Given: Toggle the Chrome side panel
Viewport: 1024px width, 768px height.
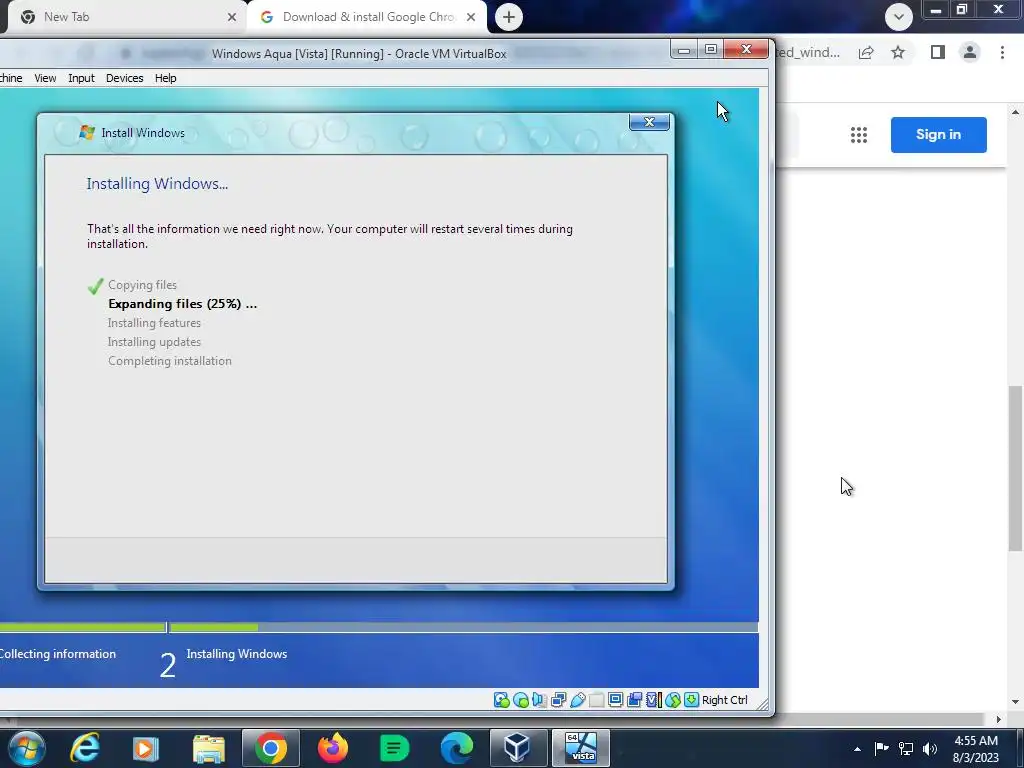Looking at the screenshot, I should click(937, 52).
